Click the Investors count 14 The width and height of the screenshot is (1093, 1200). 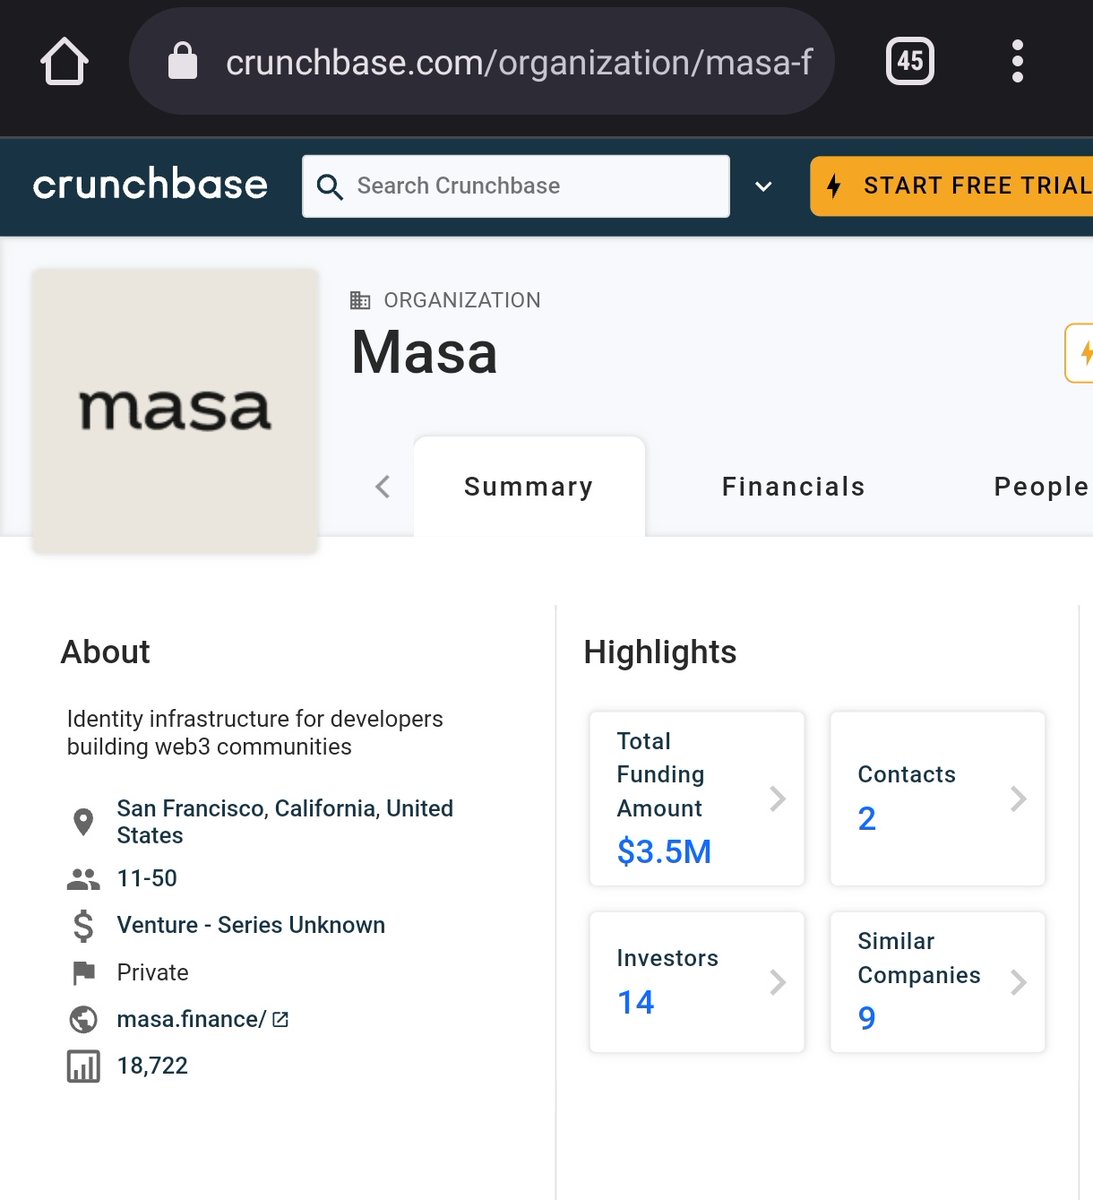tap(636, 1002)
